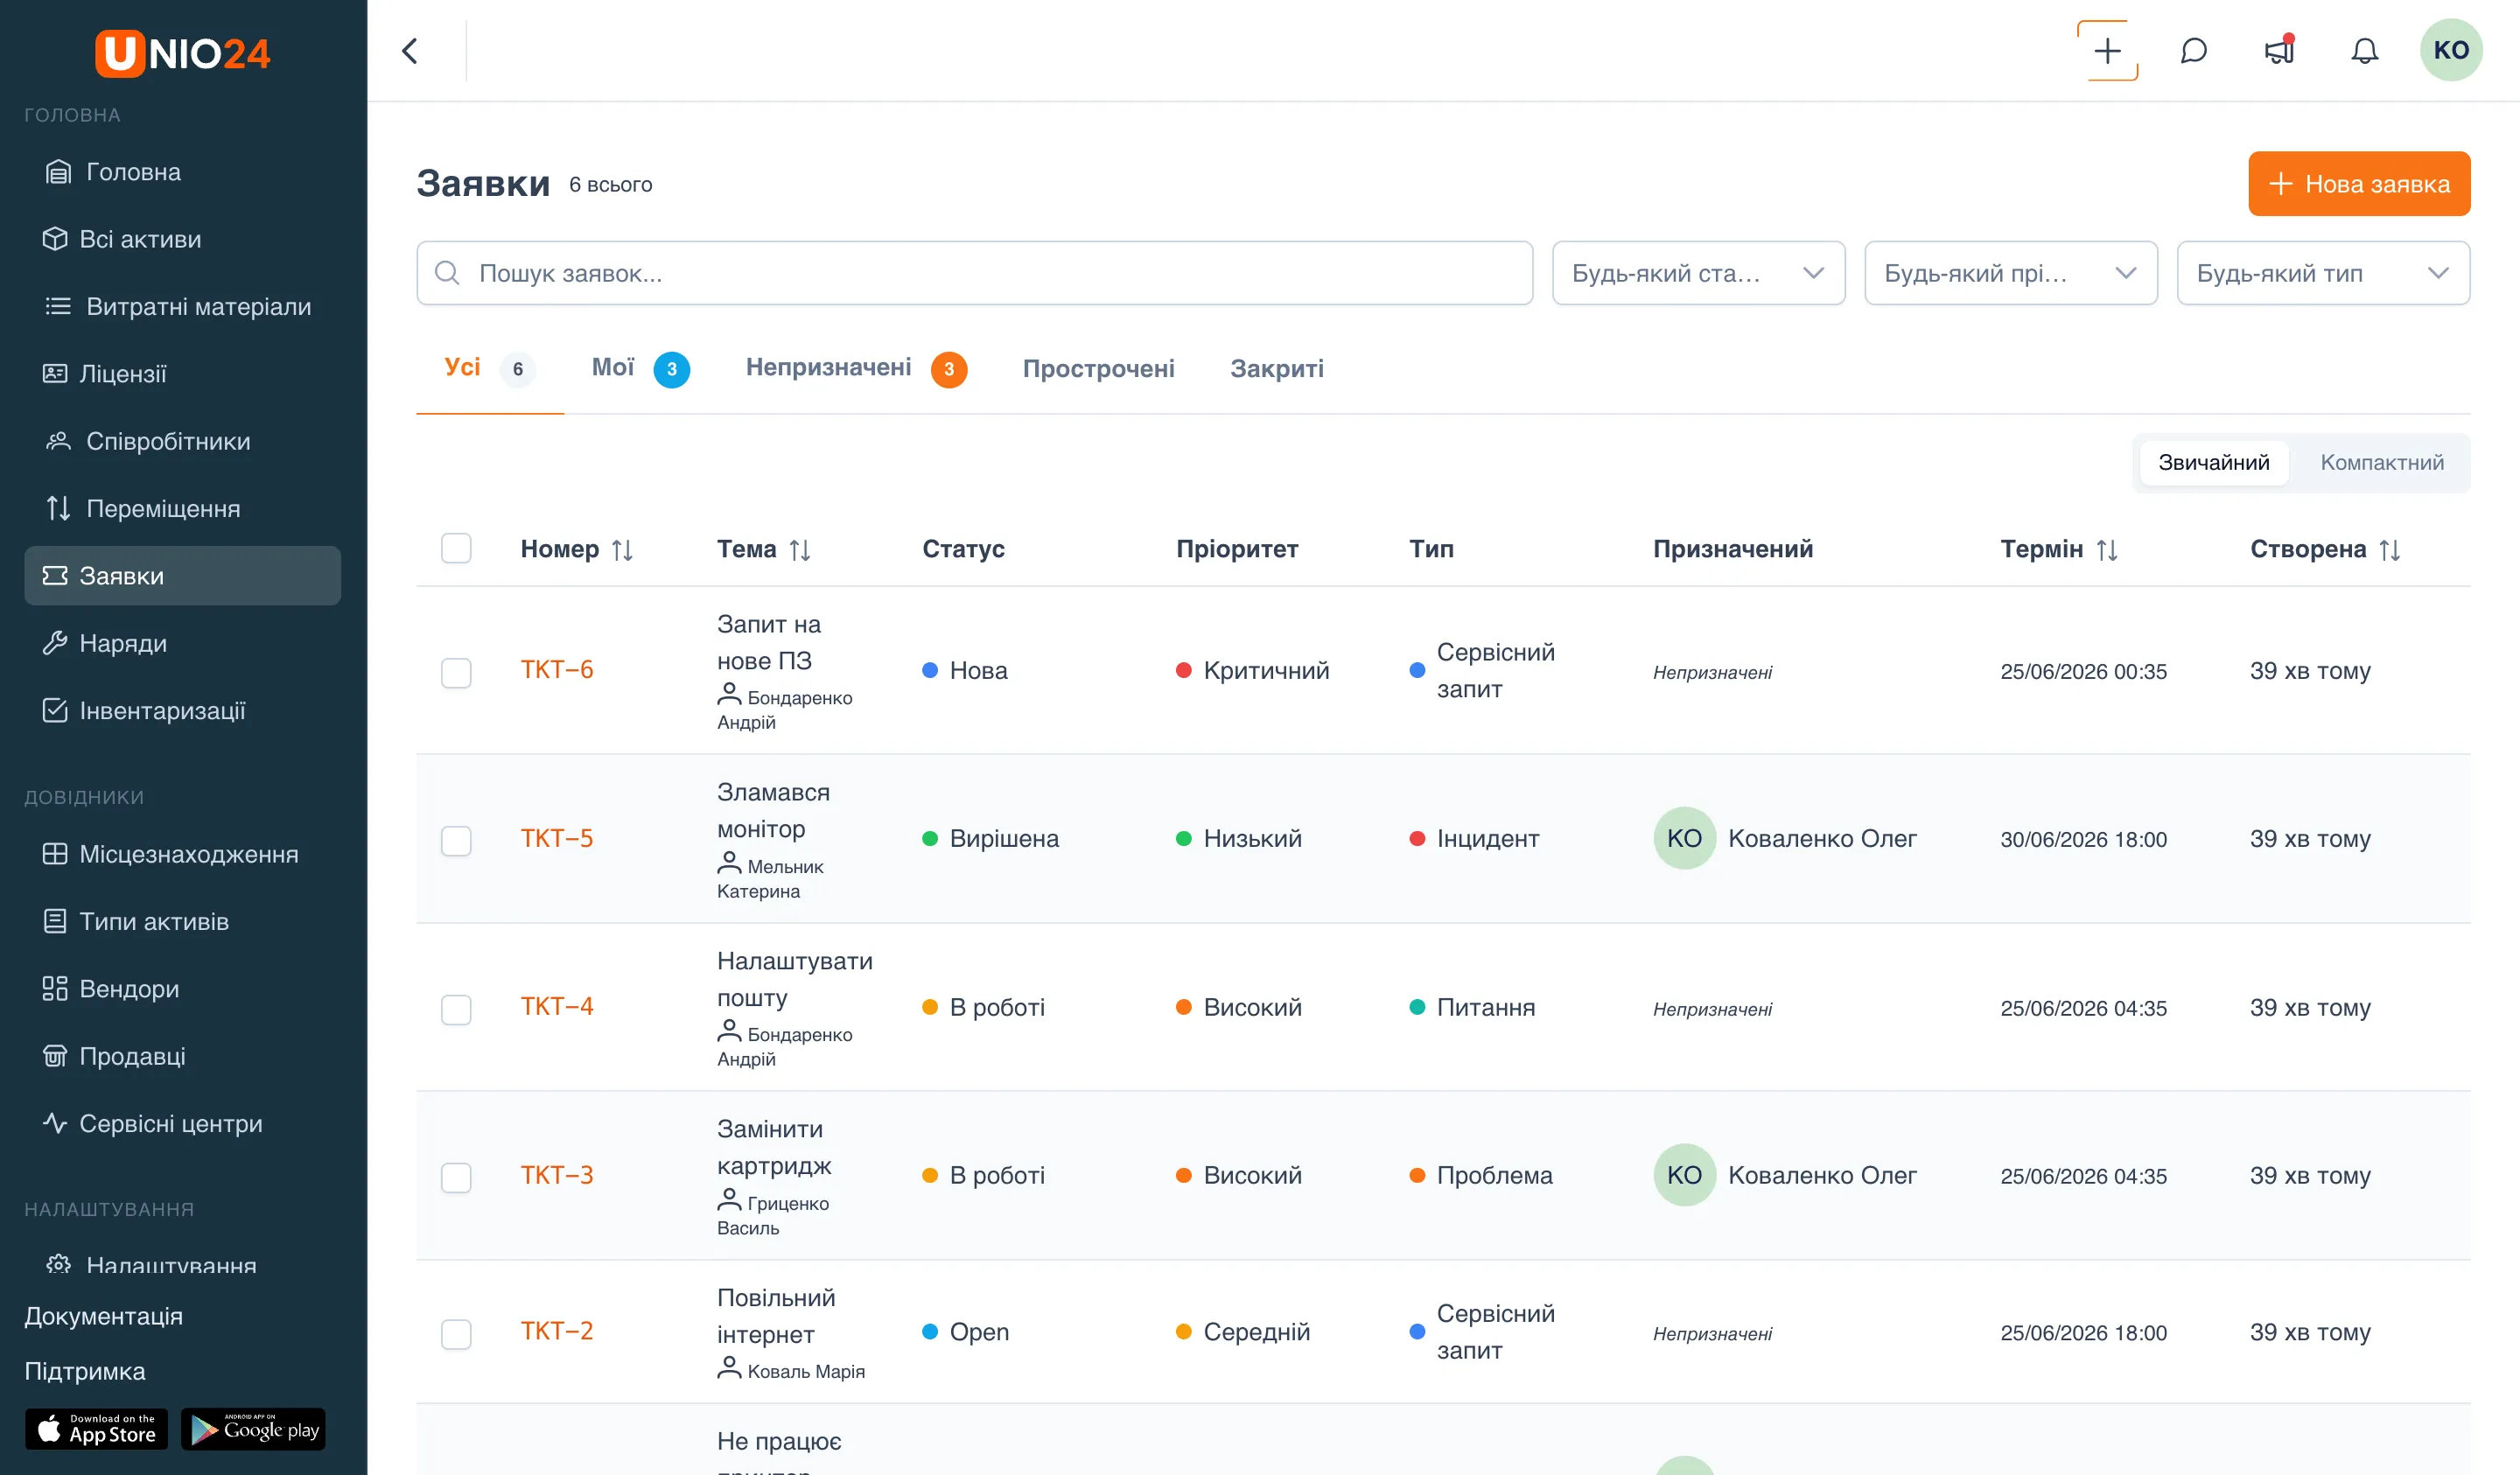Switch to Звичайний view mode
The image size is (2520, 1475).
[x=2213, y=463]
